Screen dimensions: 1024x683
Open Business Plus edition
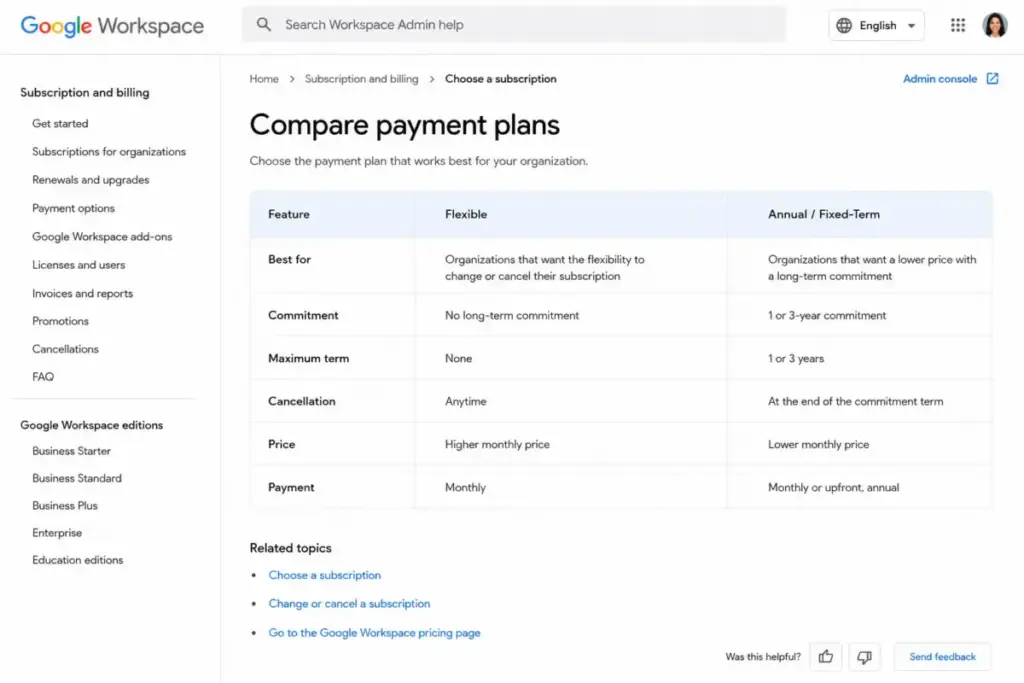tap(65, 505)
